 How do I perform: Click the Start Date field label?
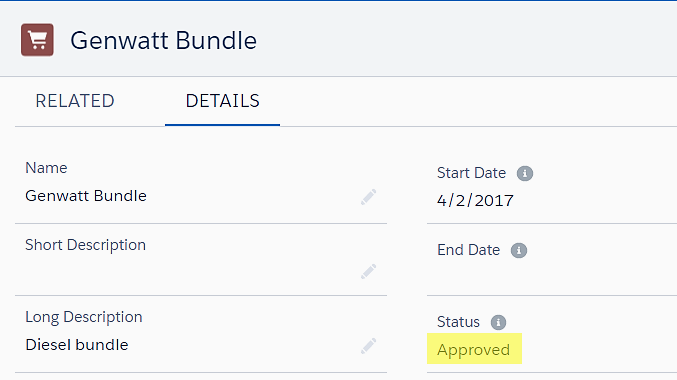[x=471, y=173]
